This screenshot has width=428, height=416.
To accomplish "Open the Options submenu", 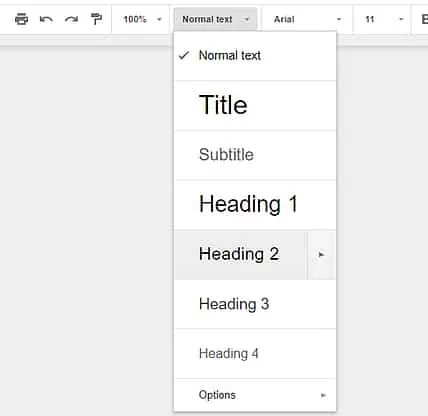I will (255, 395).
